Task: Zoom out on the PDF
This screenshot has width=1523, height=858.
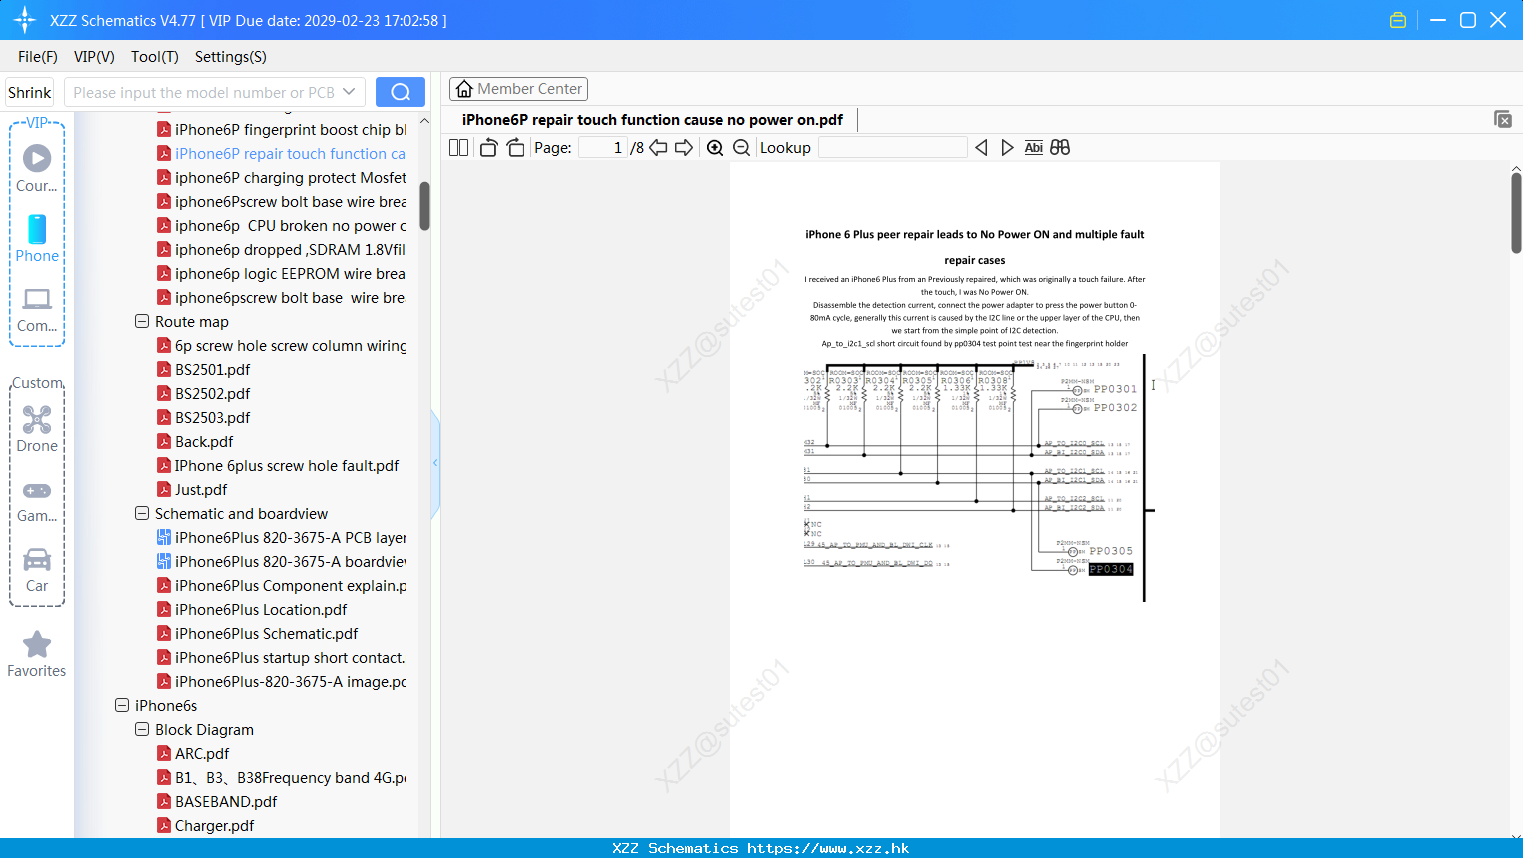Action: (x=742, y=147)
